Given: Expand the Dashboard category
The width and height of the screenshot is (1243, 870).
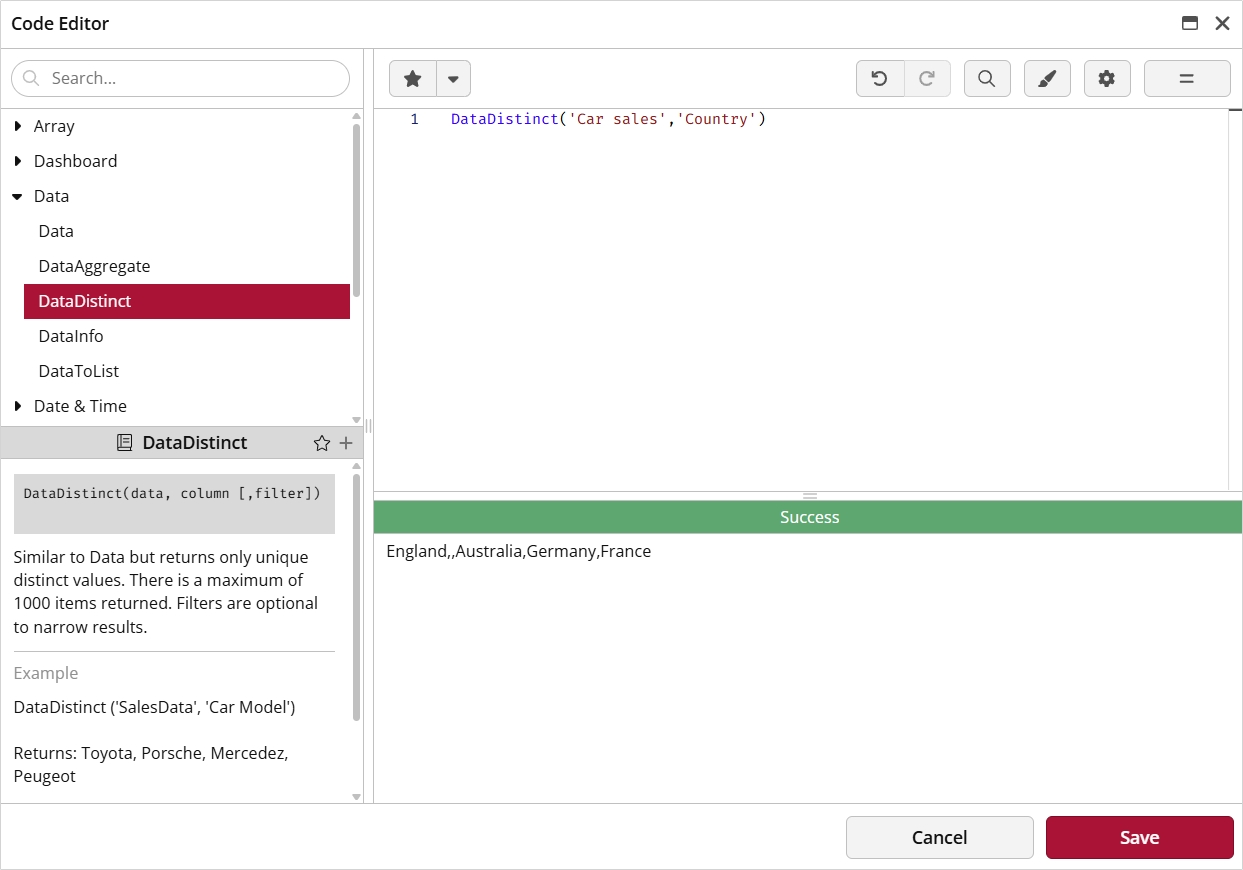Looking at the screenshot, I should [x=18, y=161].
